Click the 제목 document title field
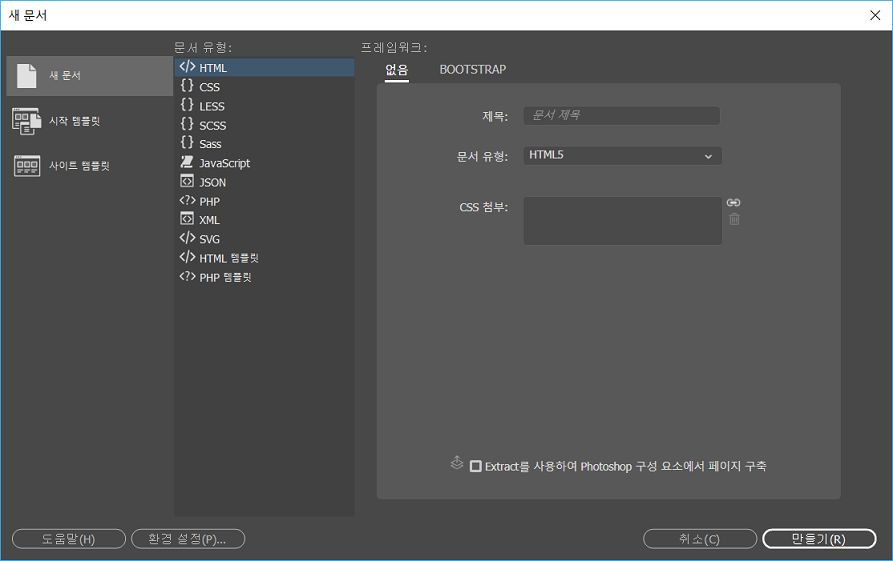The width and height of the screenshot is (893, 561). tap(621, 116)
